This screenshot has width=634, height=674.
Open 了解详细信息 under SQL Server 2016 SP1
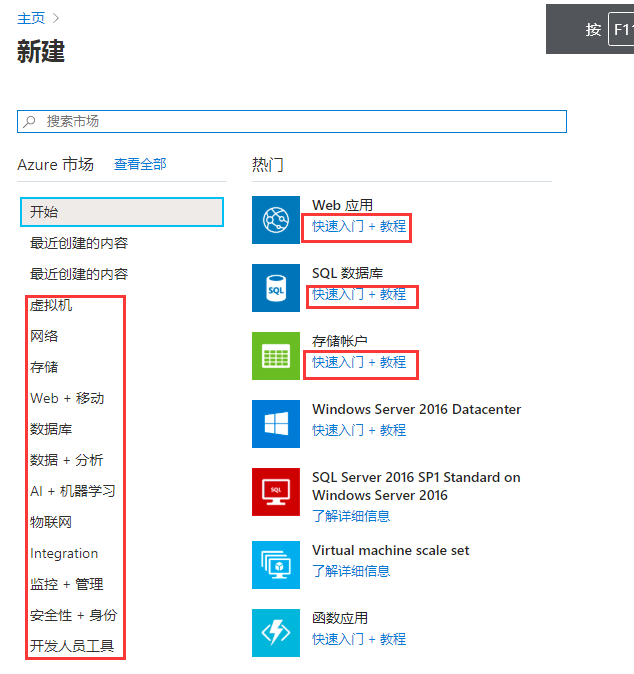point(351,516)
